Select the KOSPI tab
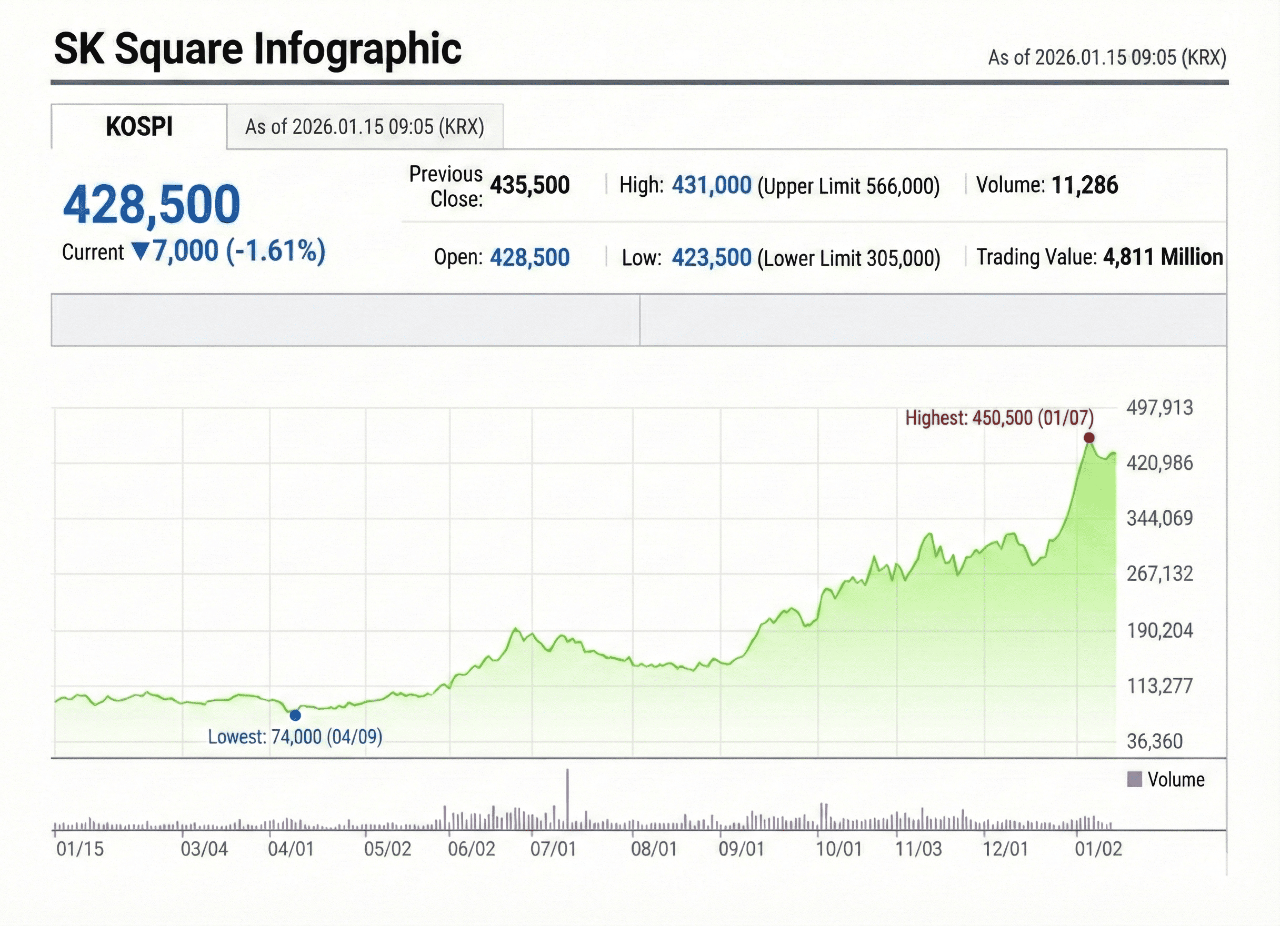Screen dimensions: 1280x926 point(138,126)
